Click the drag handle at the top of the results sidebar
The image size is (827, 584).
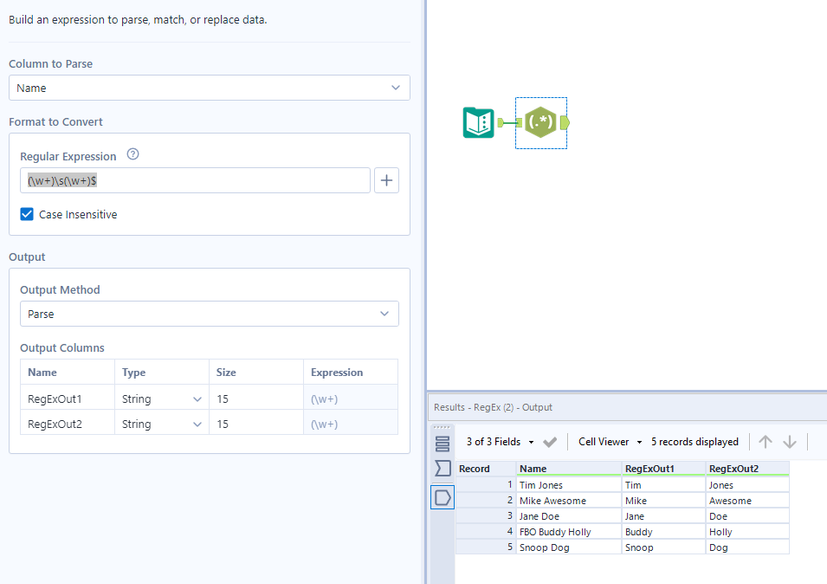442,427
